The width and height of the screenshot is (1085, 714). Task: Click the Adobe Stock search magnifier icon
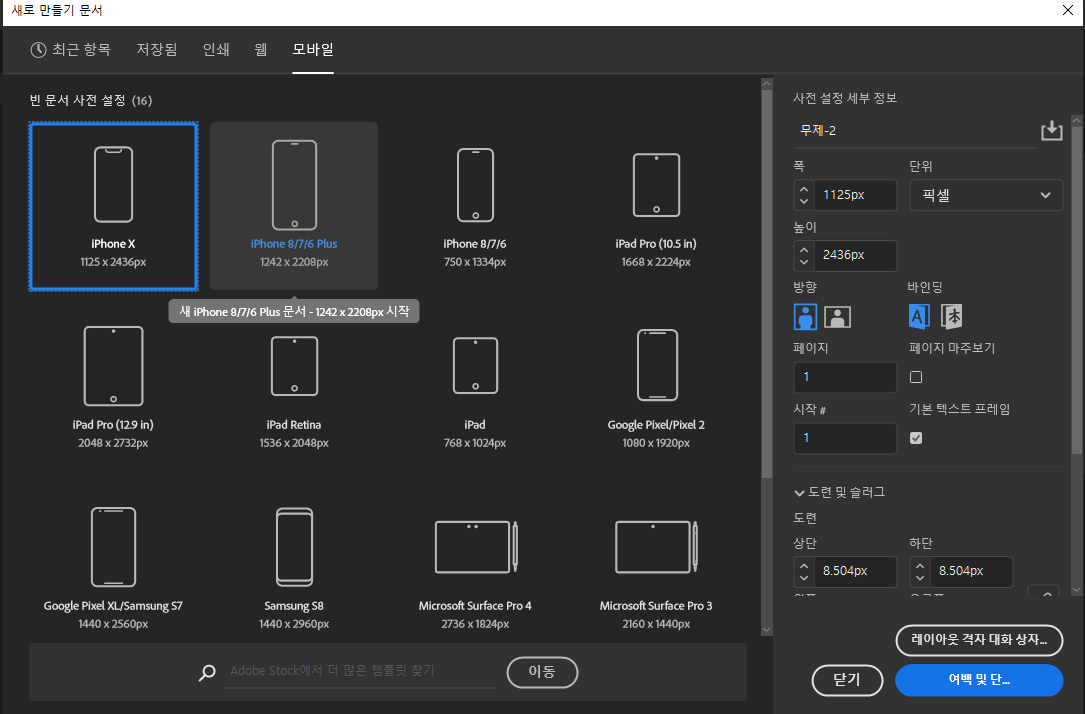click(x=207, y=672)
